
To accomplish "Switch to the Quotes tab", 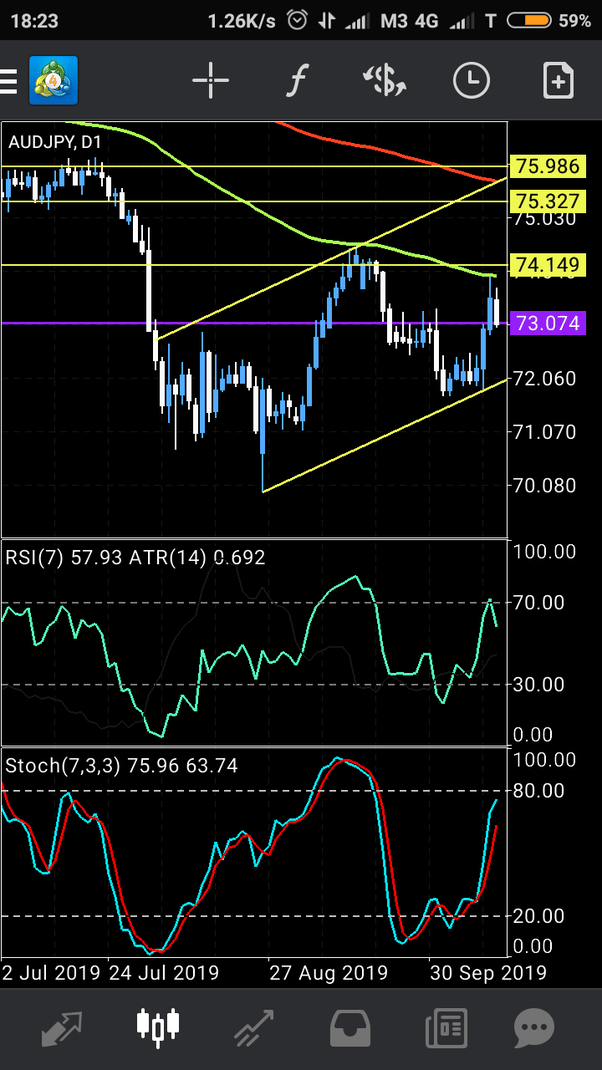I will [x=61, y=1029].
